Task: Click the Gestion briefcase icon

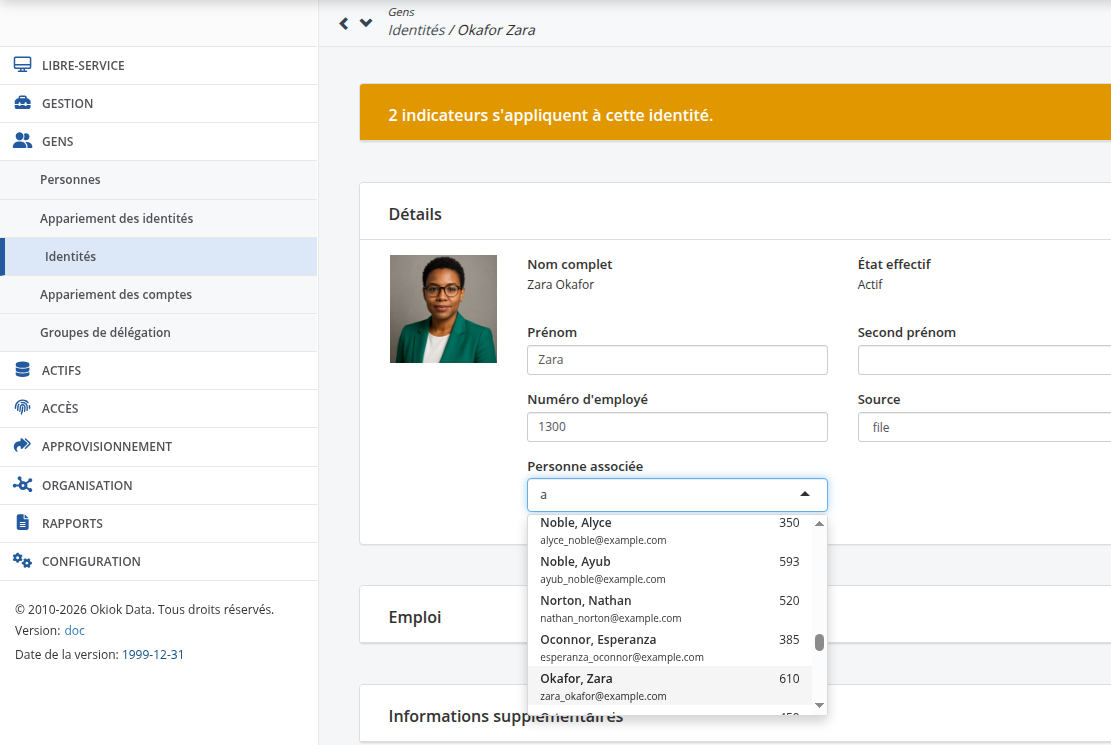Action: tap(23, 103)
